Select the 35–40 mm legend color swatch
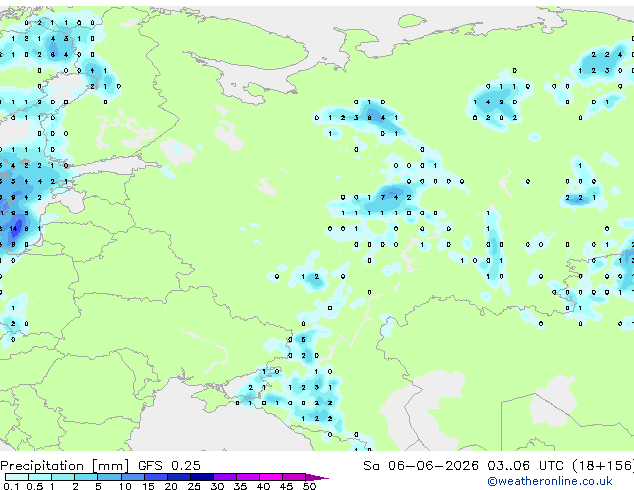This screenshot has width=634, height=490. click(248, 477)
